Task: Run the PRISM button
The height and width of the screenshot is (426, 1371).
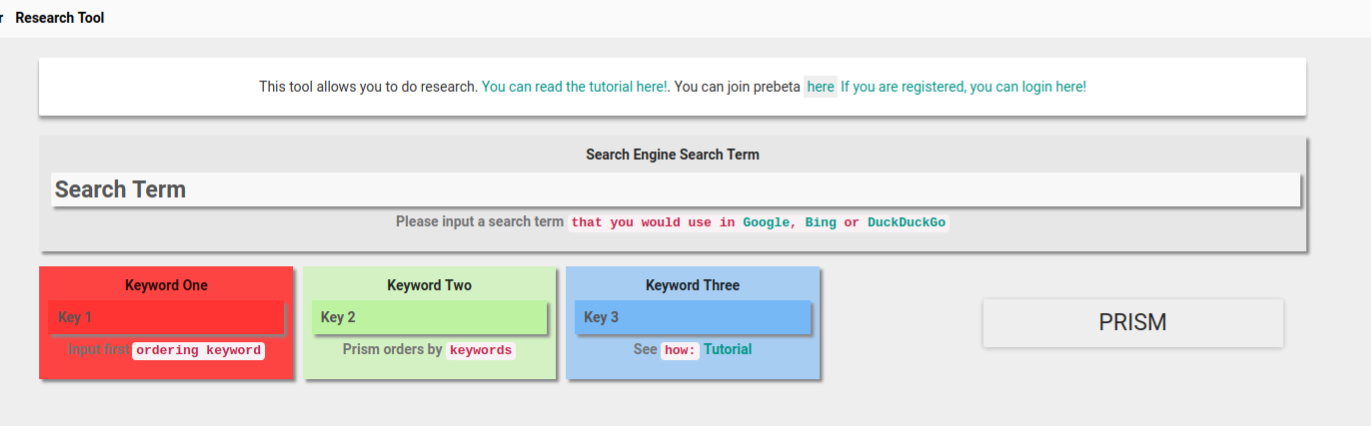Action: coord(1133,323)
